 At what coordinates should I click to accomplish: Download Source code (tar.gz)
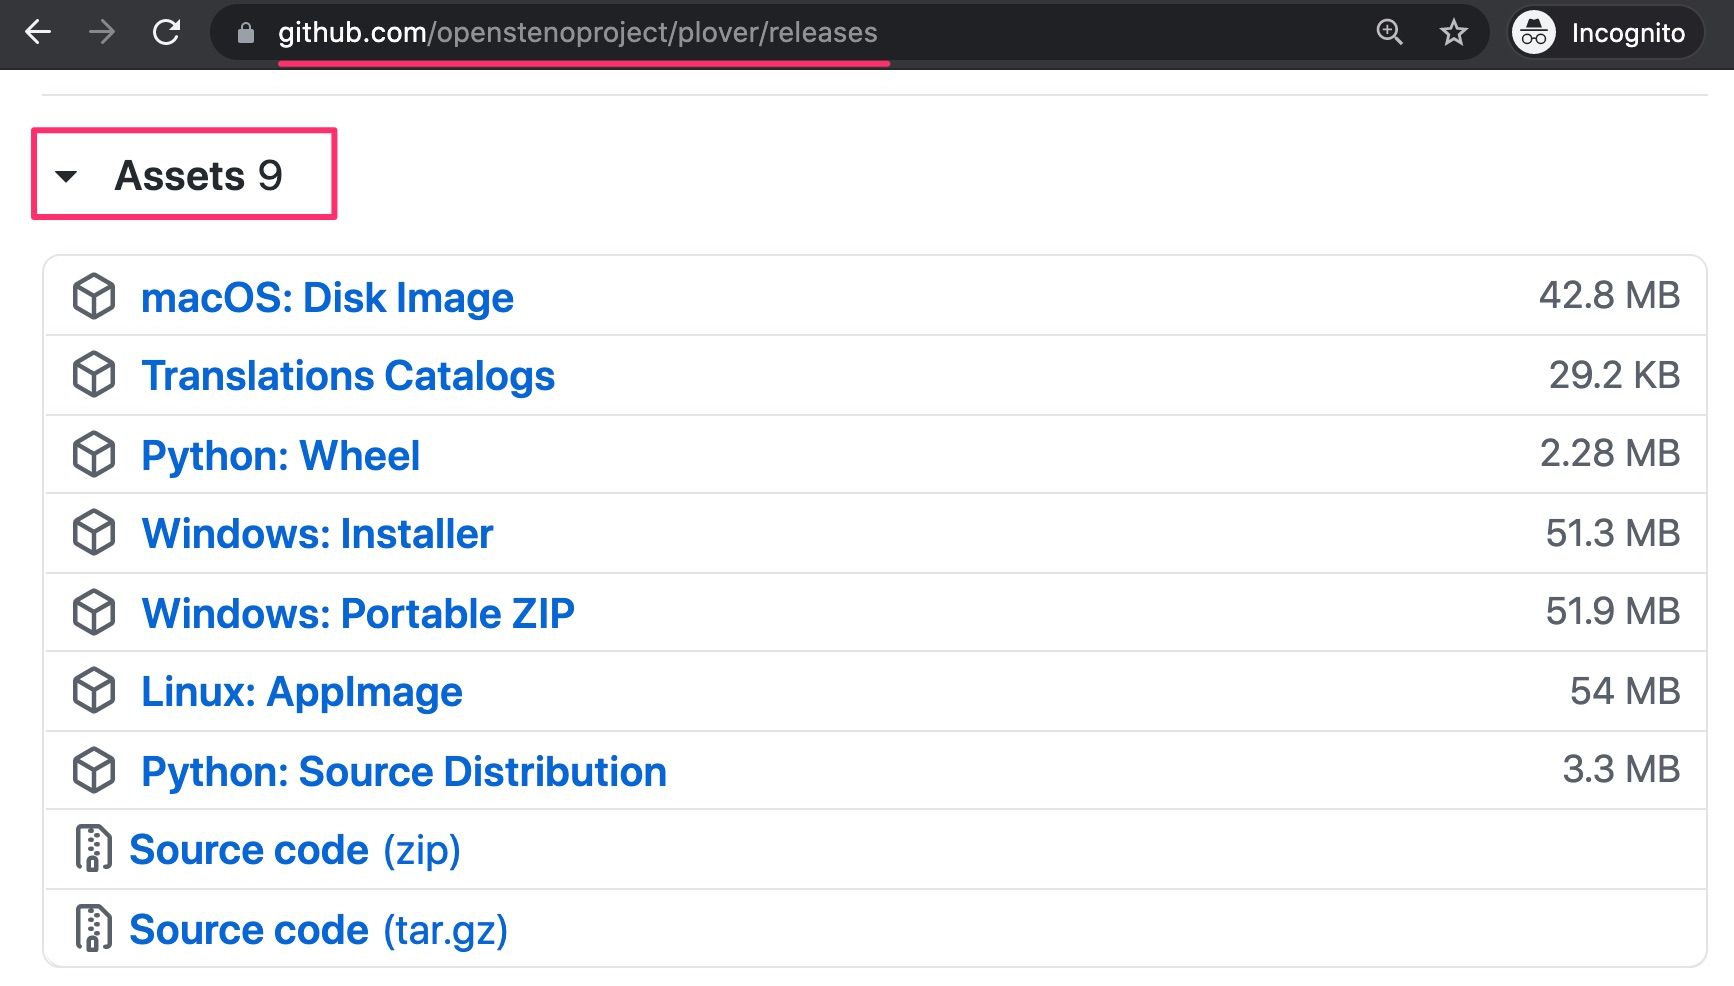[x=318, y=930]
